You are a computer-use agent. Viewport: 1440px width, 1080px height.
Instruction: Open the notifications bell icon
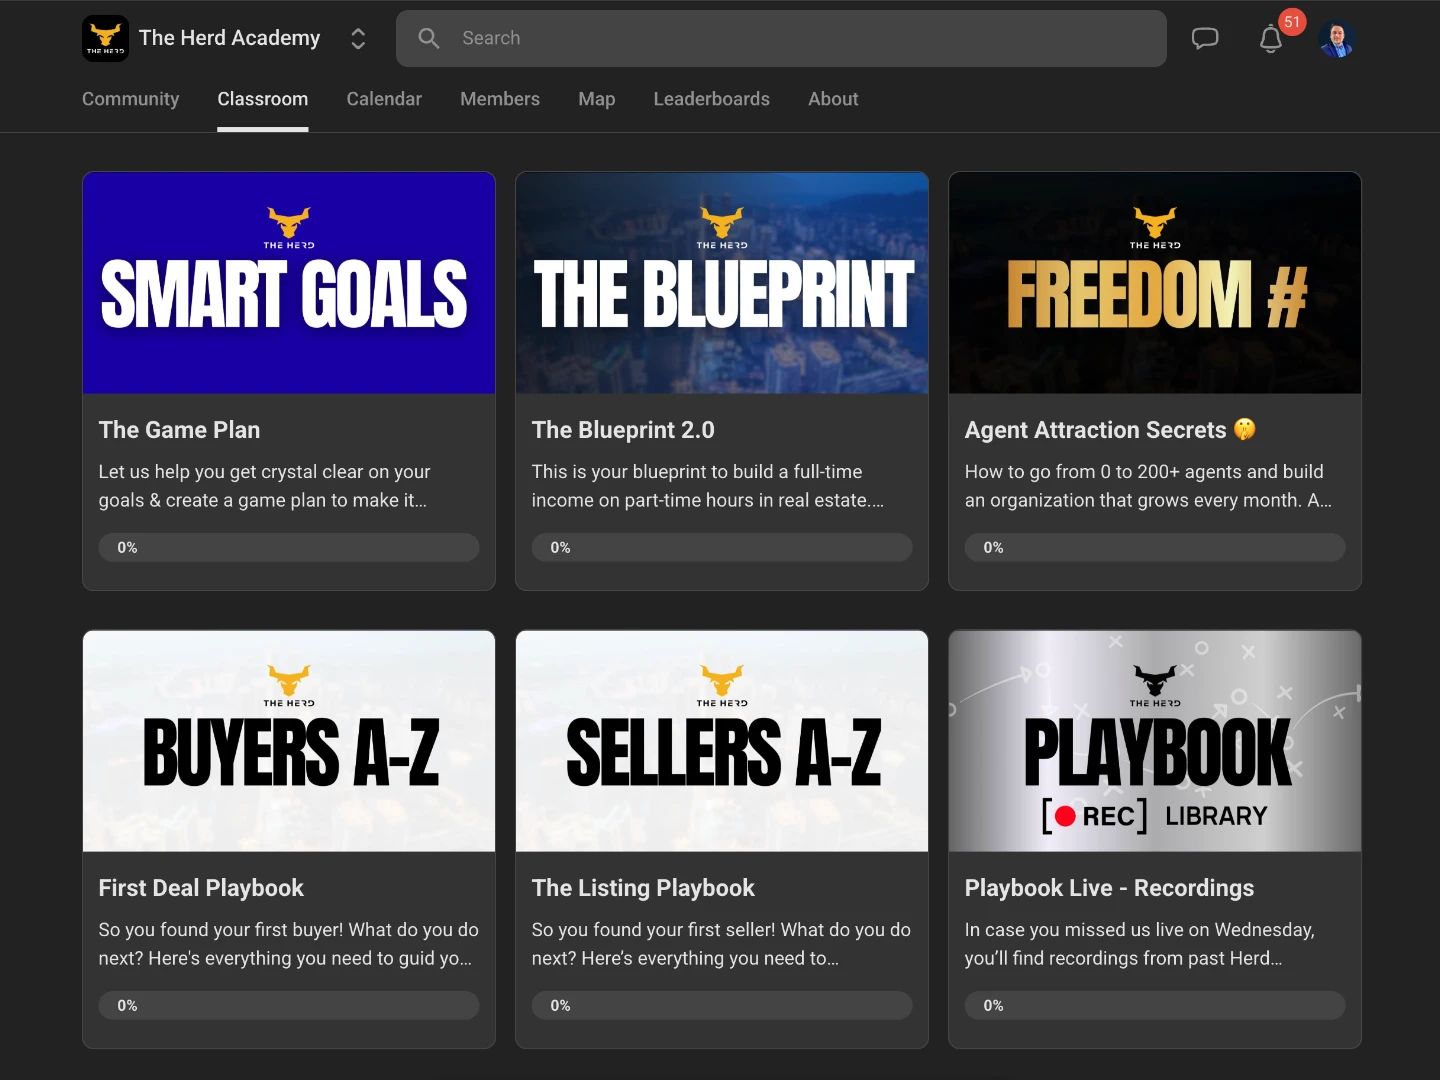point(1270,39)
